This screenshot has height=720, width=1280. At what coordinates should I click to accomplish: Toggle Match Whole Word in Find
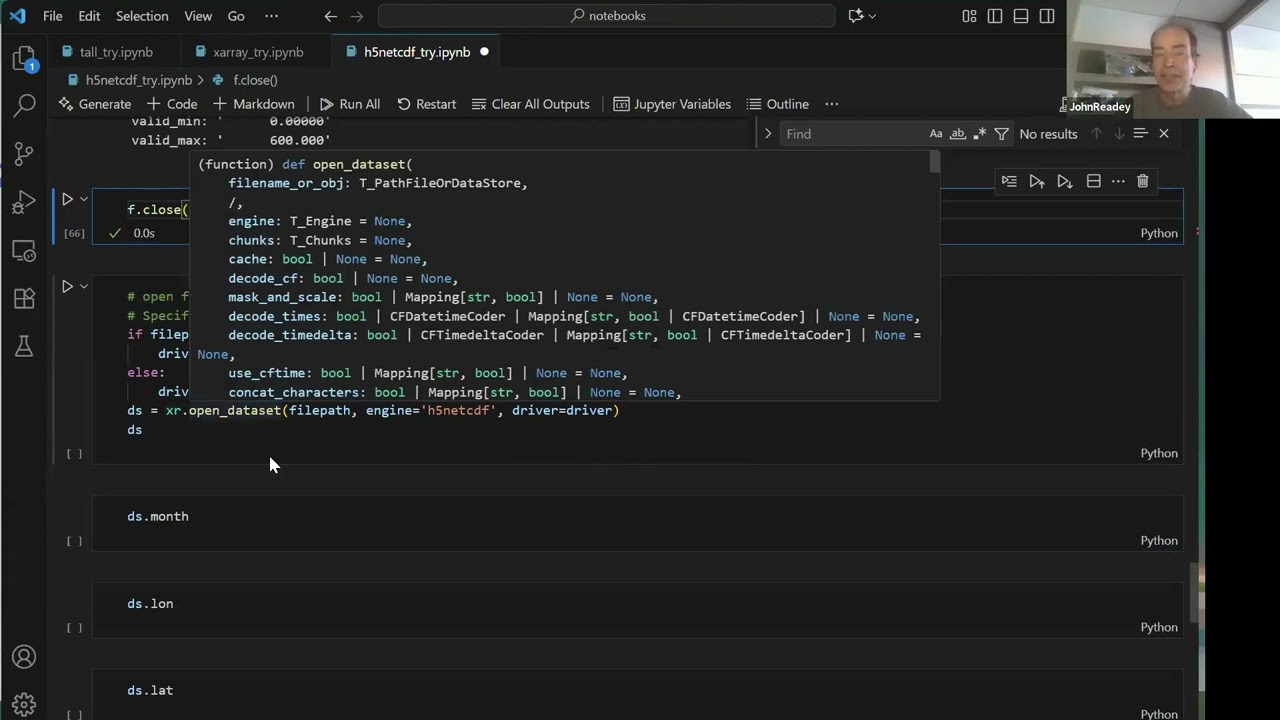[957, 134]
